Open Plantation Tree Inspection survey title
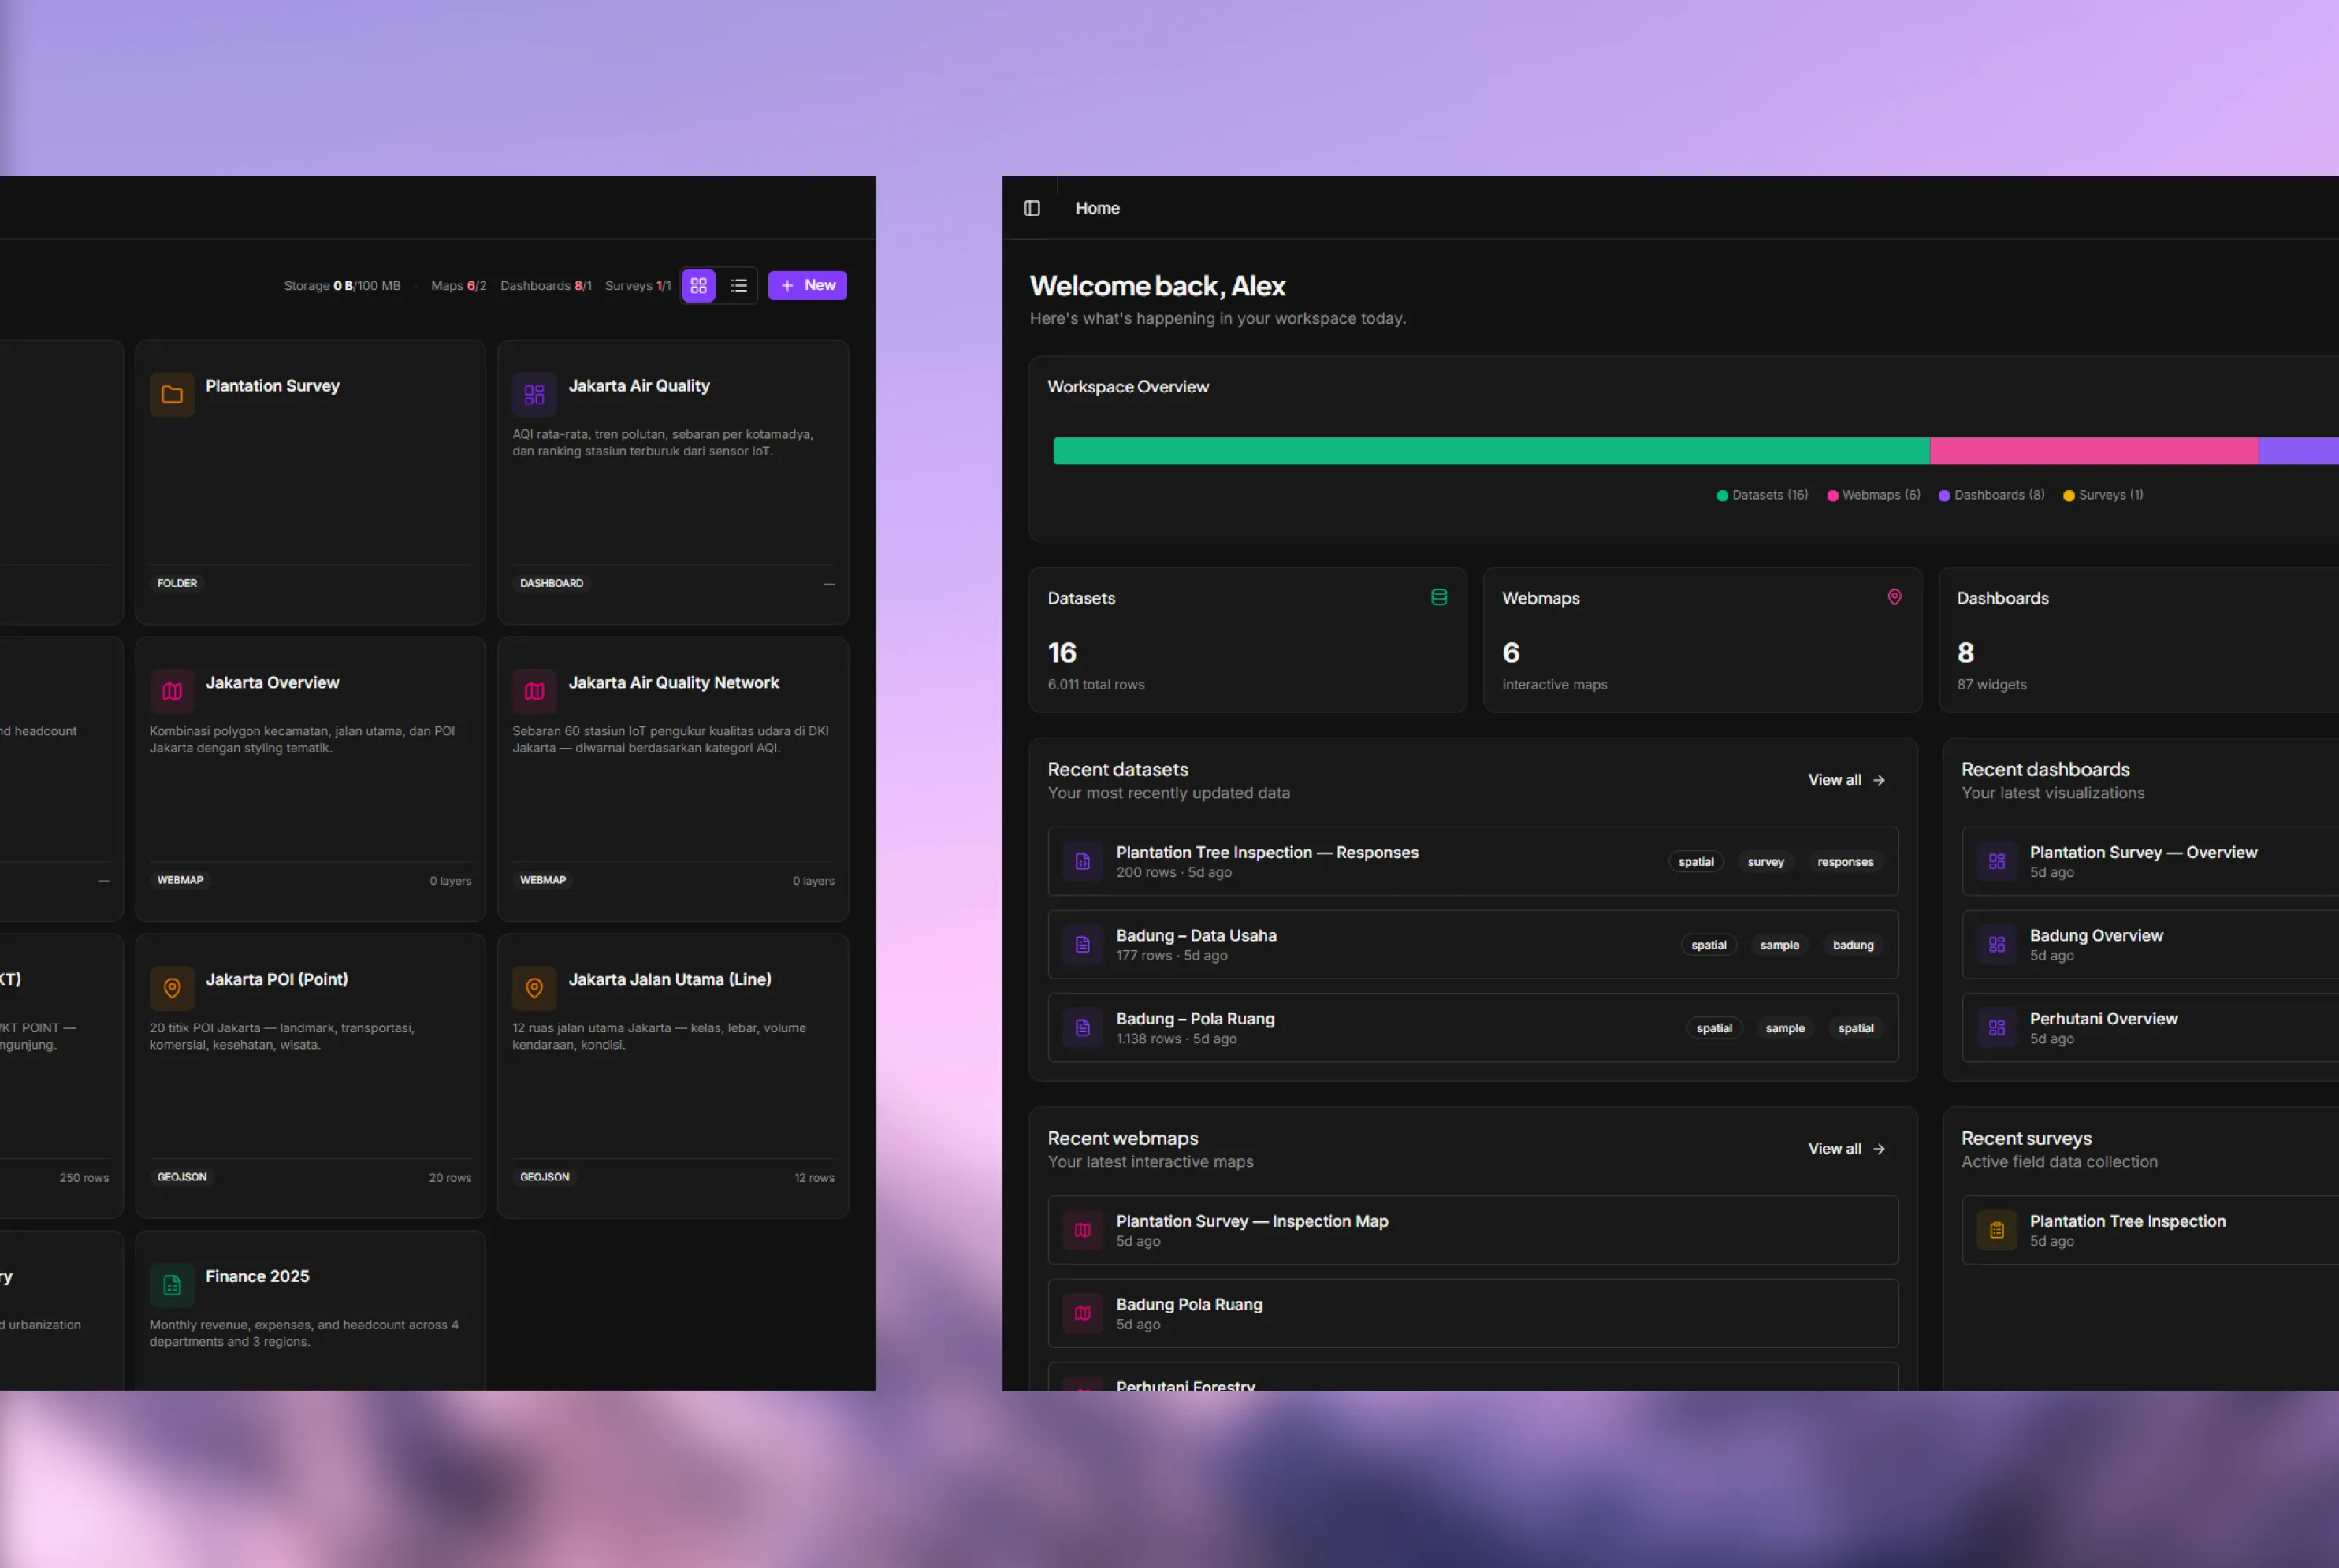 pos(2127,1222)
